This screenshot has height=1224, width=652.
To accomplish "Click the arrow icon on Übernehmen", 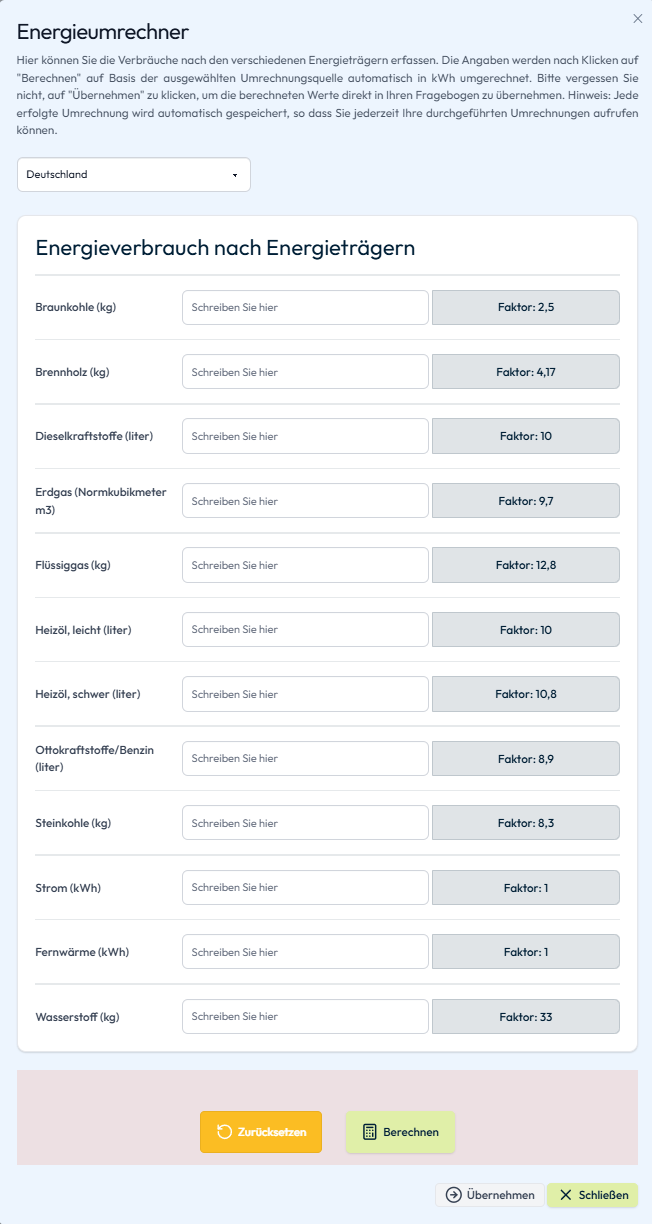I will click(454, 1195).
